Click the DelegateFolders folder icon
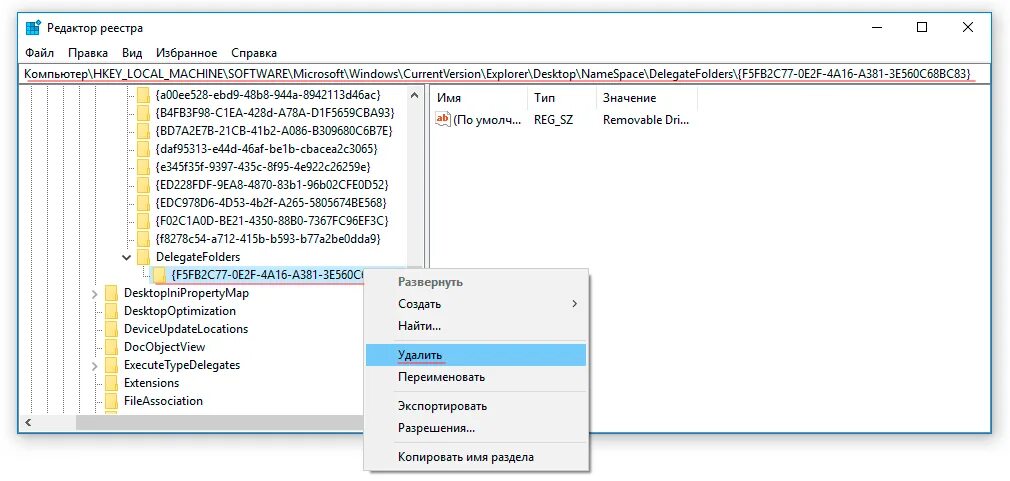 pos(143,257)
